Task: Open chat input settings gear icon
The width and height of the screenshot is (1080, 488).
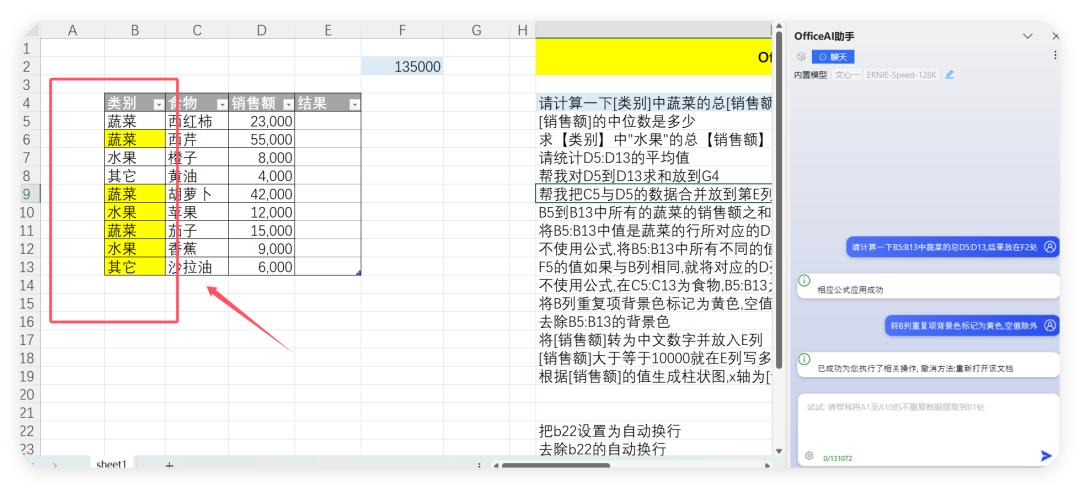Action: point(809,456)
